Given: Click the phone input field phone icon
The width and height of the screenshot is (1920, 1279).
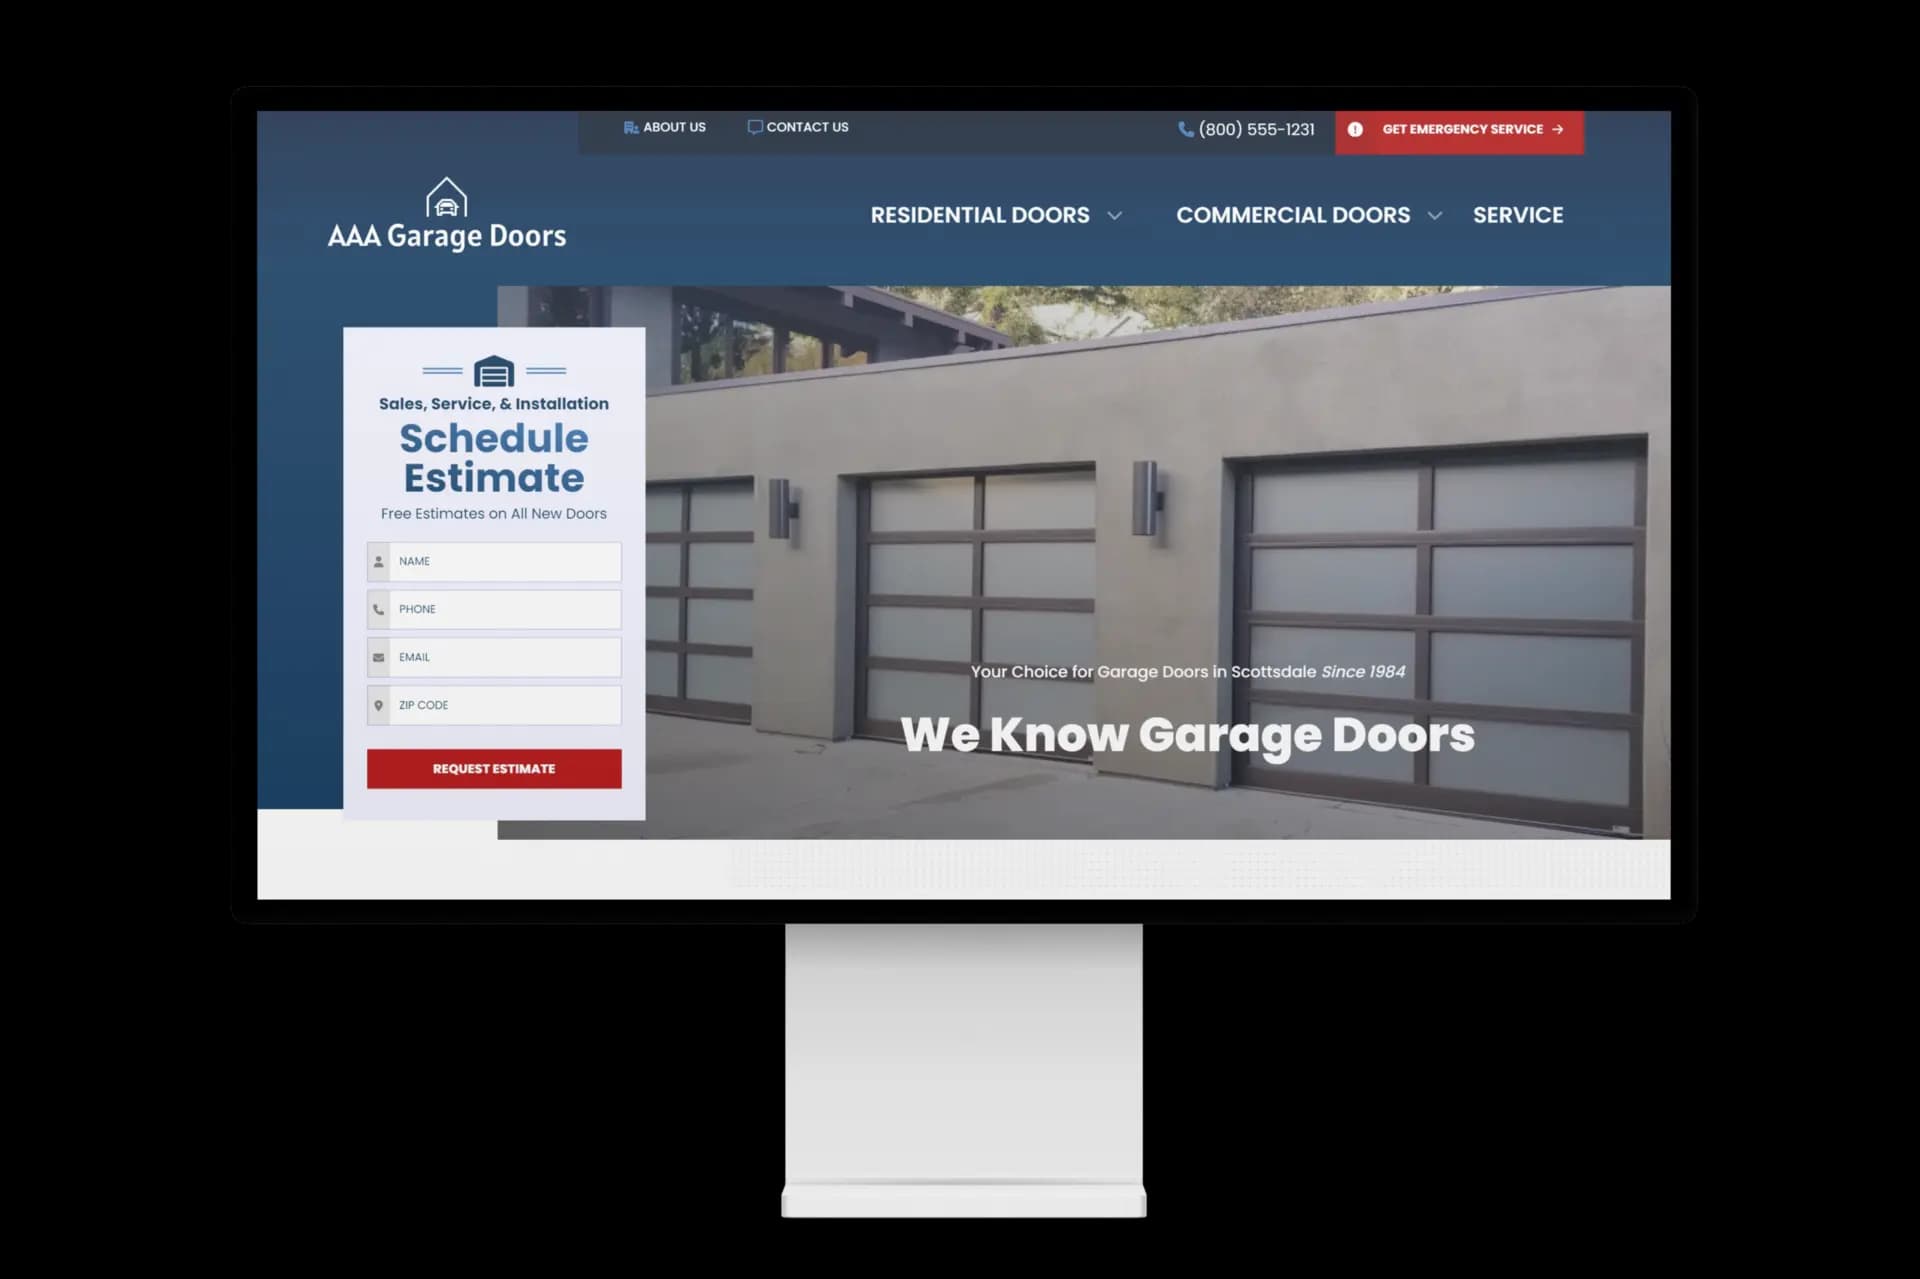Looking at the screenshot, I should click(x=378, y=610).
